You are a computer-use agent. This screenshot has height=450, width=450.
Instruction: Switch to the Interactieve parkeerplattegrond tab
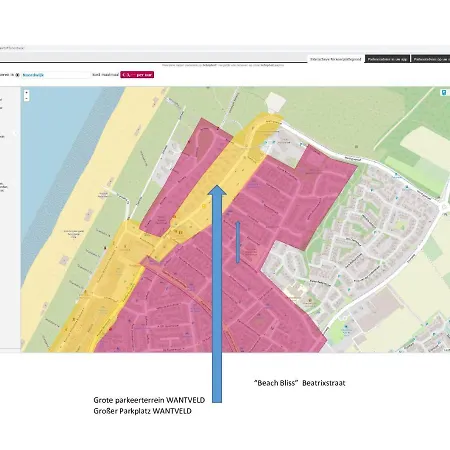coord(336,59)
